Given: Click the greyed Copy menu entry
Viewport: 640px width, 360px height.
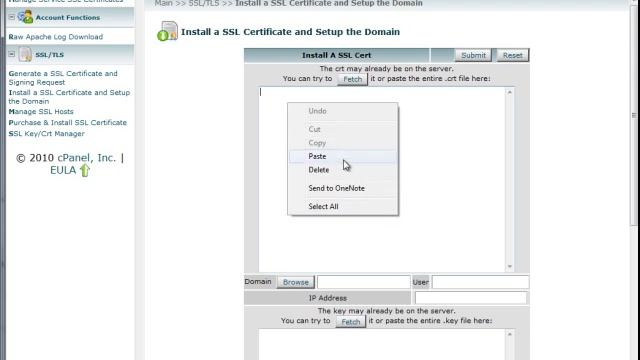Looking at the screenshot, I should coord(343,143).
